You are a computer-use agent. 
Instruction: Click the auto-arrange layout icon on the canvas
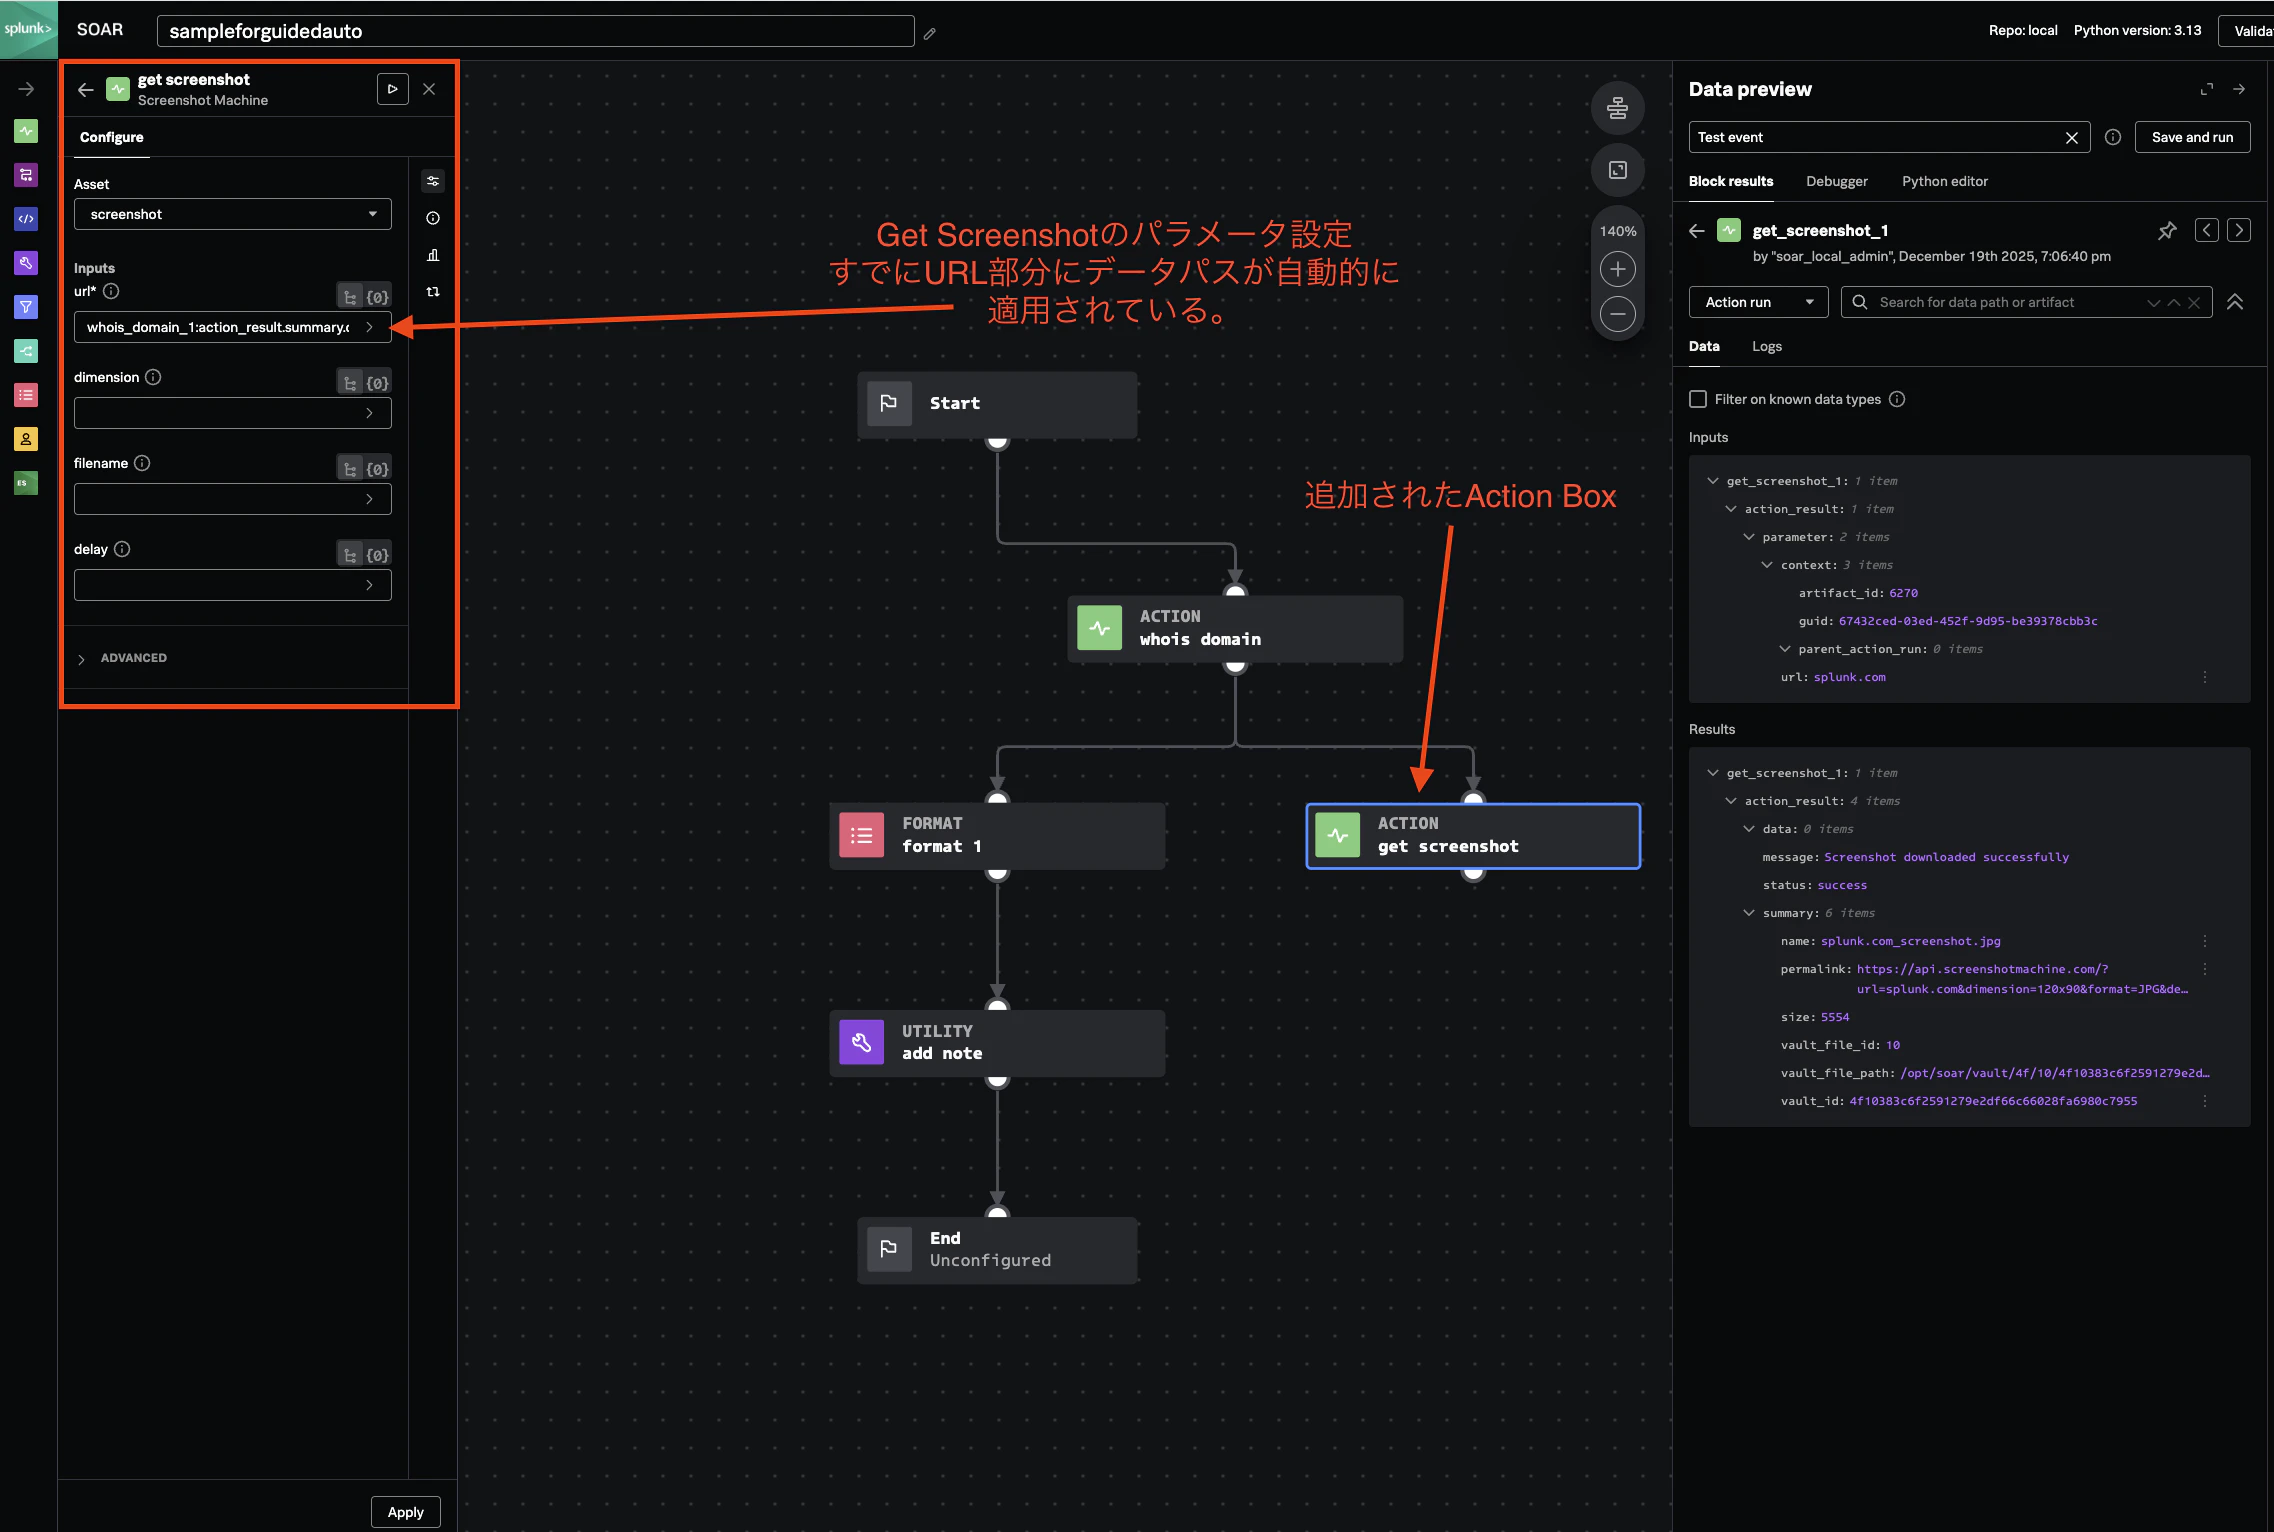(x=1617, y=108)
